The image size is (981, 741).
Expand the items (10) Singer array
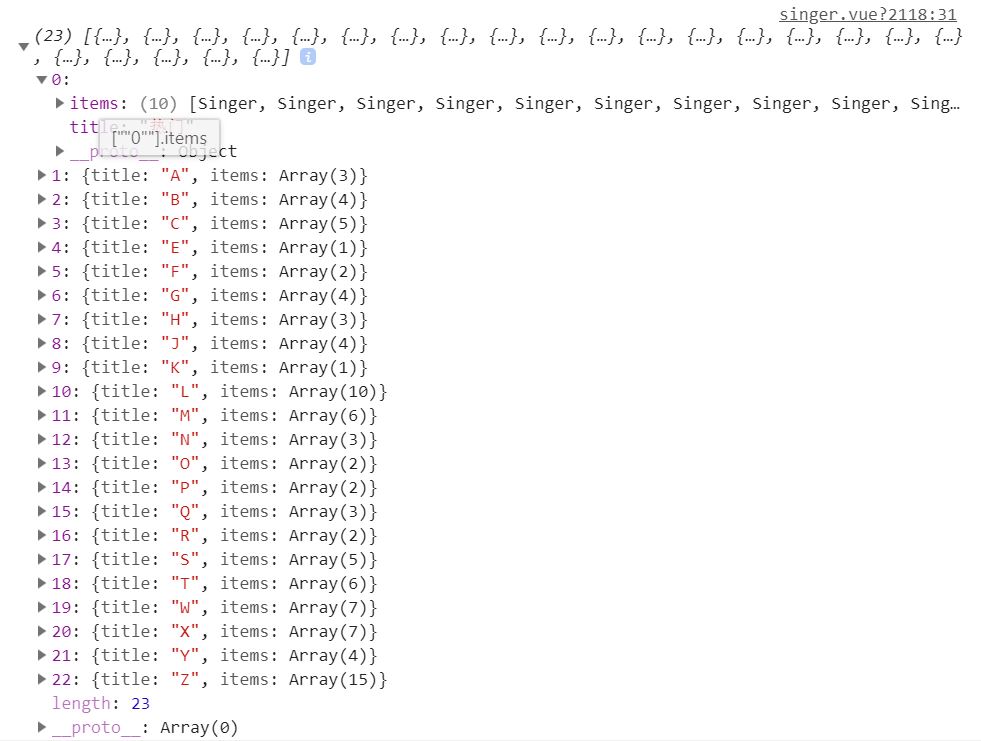(x=60, y=103)
